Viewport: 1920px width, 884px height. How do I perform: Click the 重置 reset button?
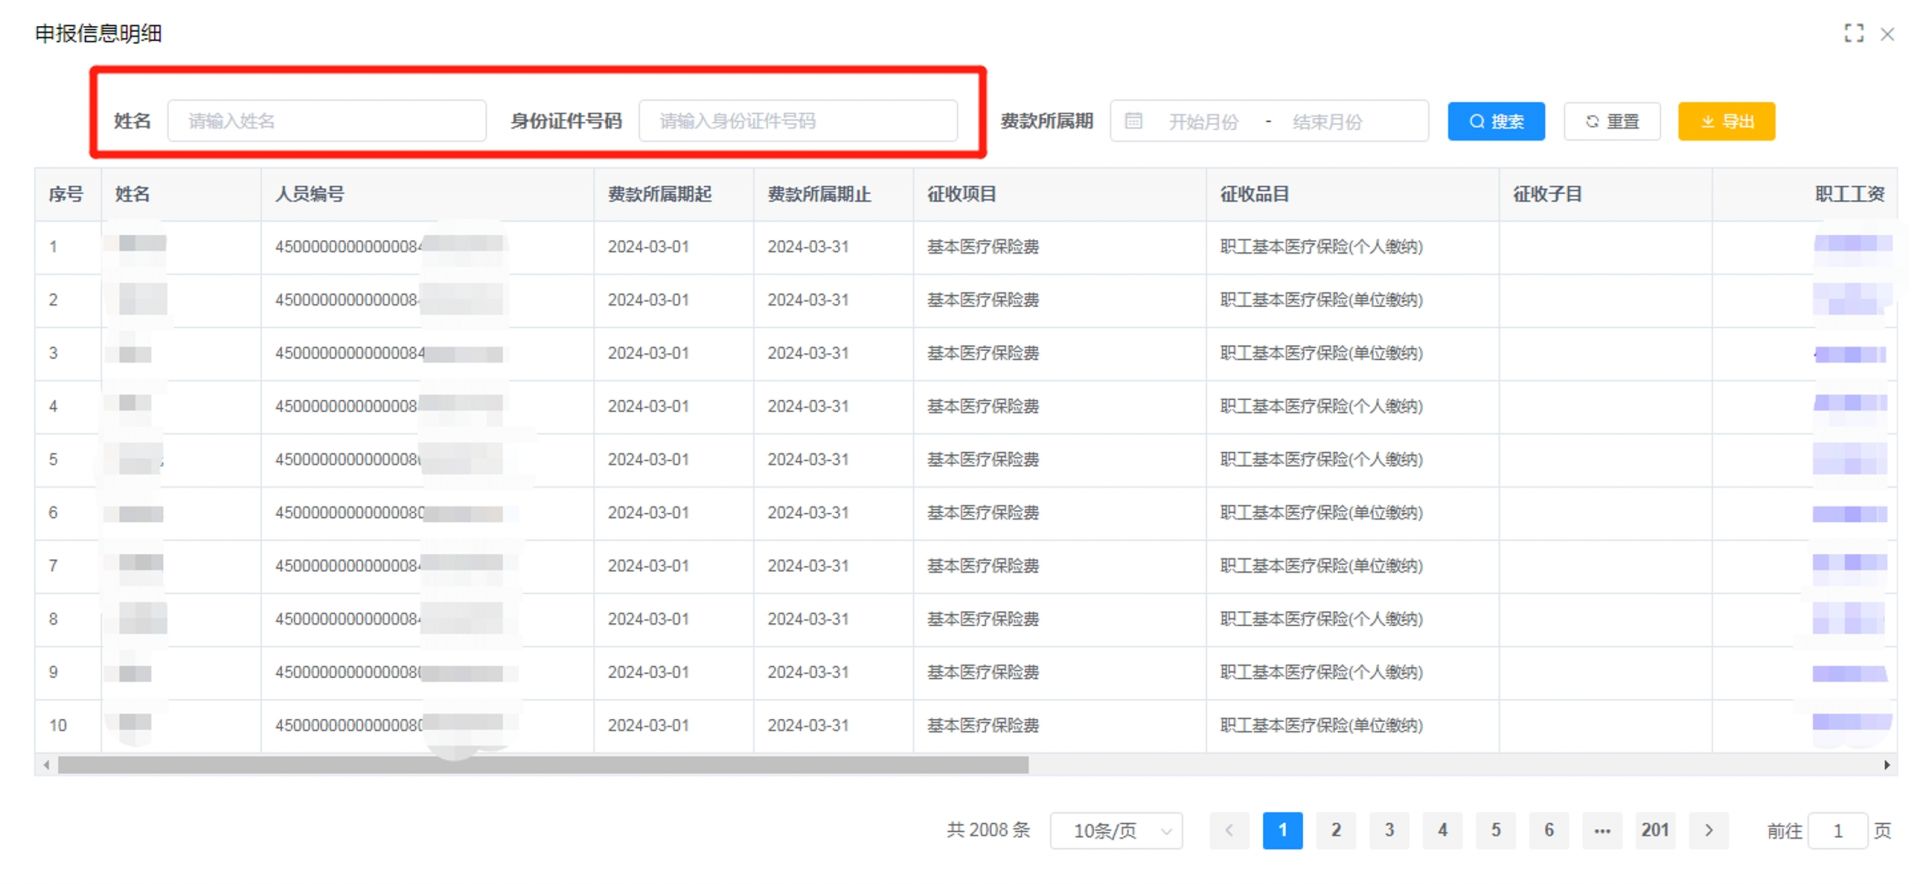pyautogui.click(x=1612, y=121)
